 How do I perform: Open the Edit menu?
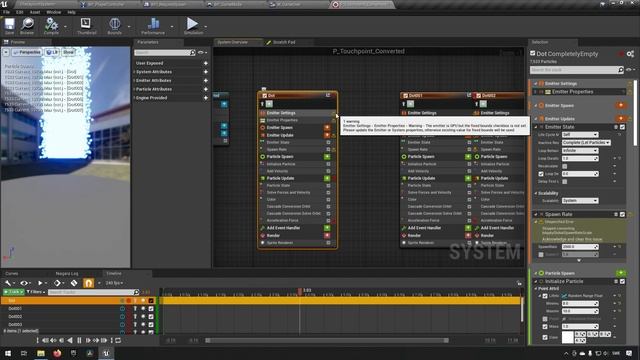tap(19, 12)
